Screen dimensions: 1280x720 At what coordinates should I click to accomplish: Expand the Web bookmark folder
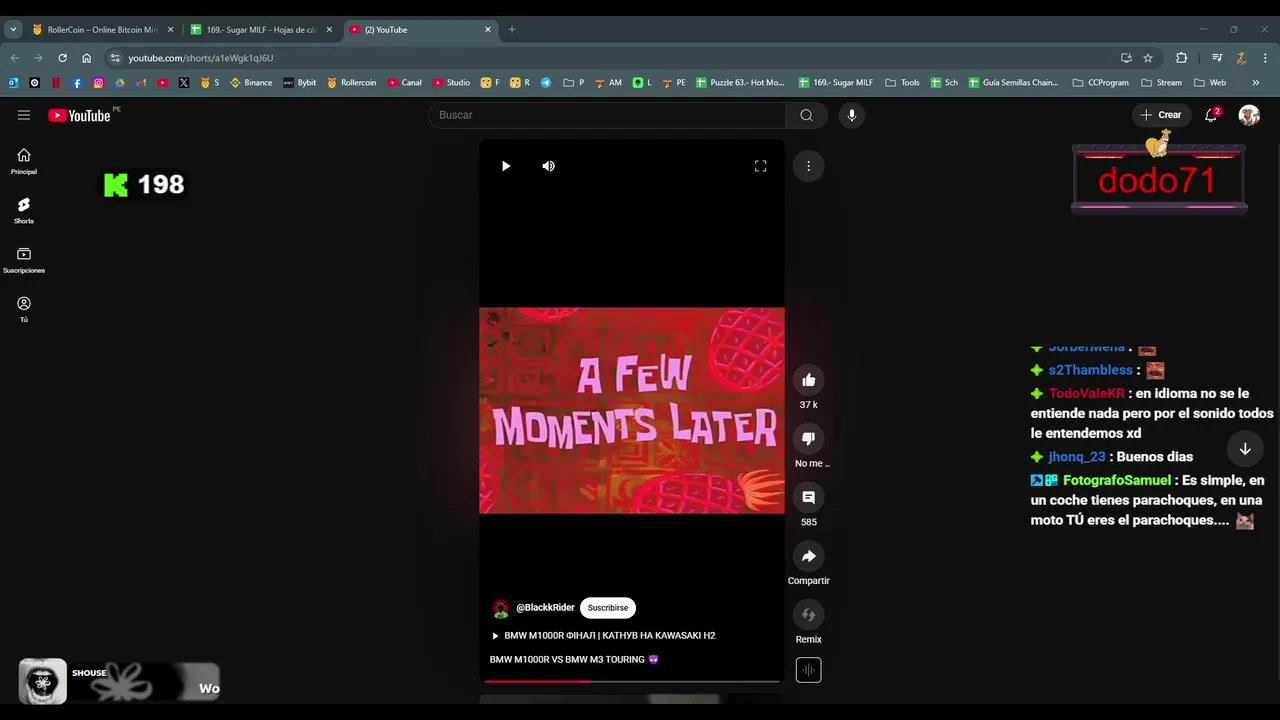click(x=1210, y=83)
